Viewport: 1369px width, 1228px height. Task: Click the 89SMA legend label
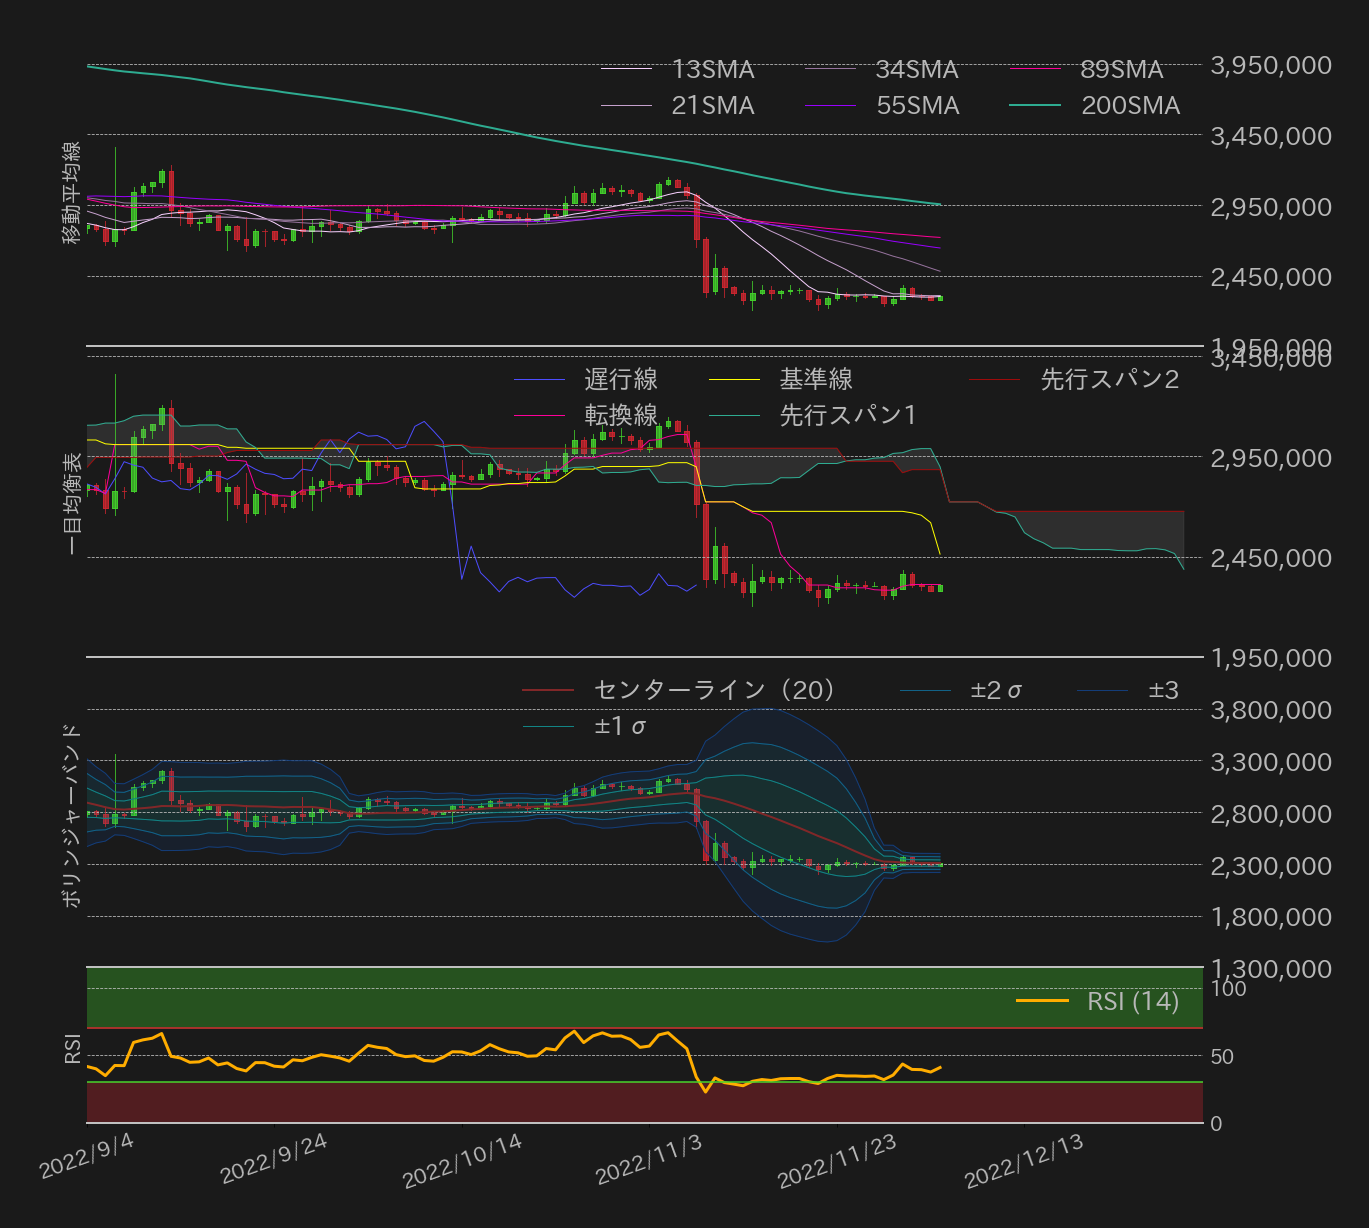(1122, 70)
